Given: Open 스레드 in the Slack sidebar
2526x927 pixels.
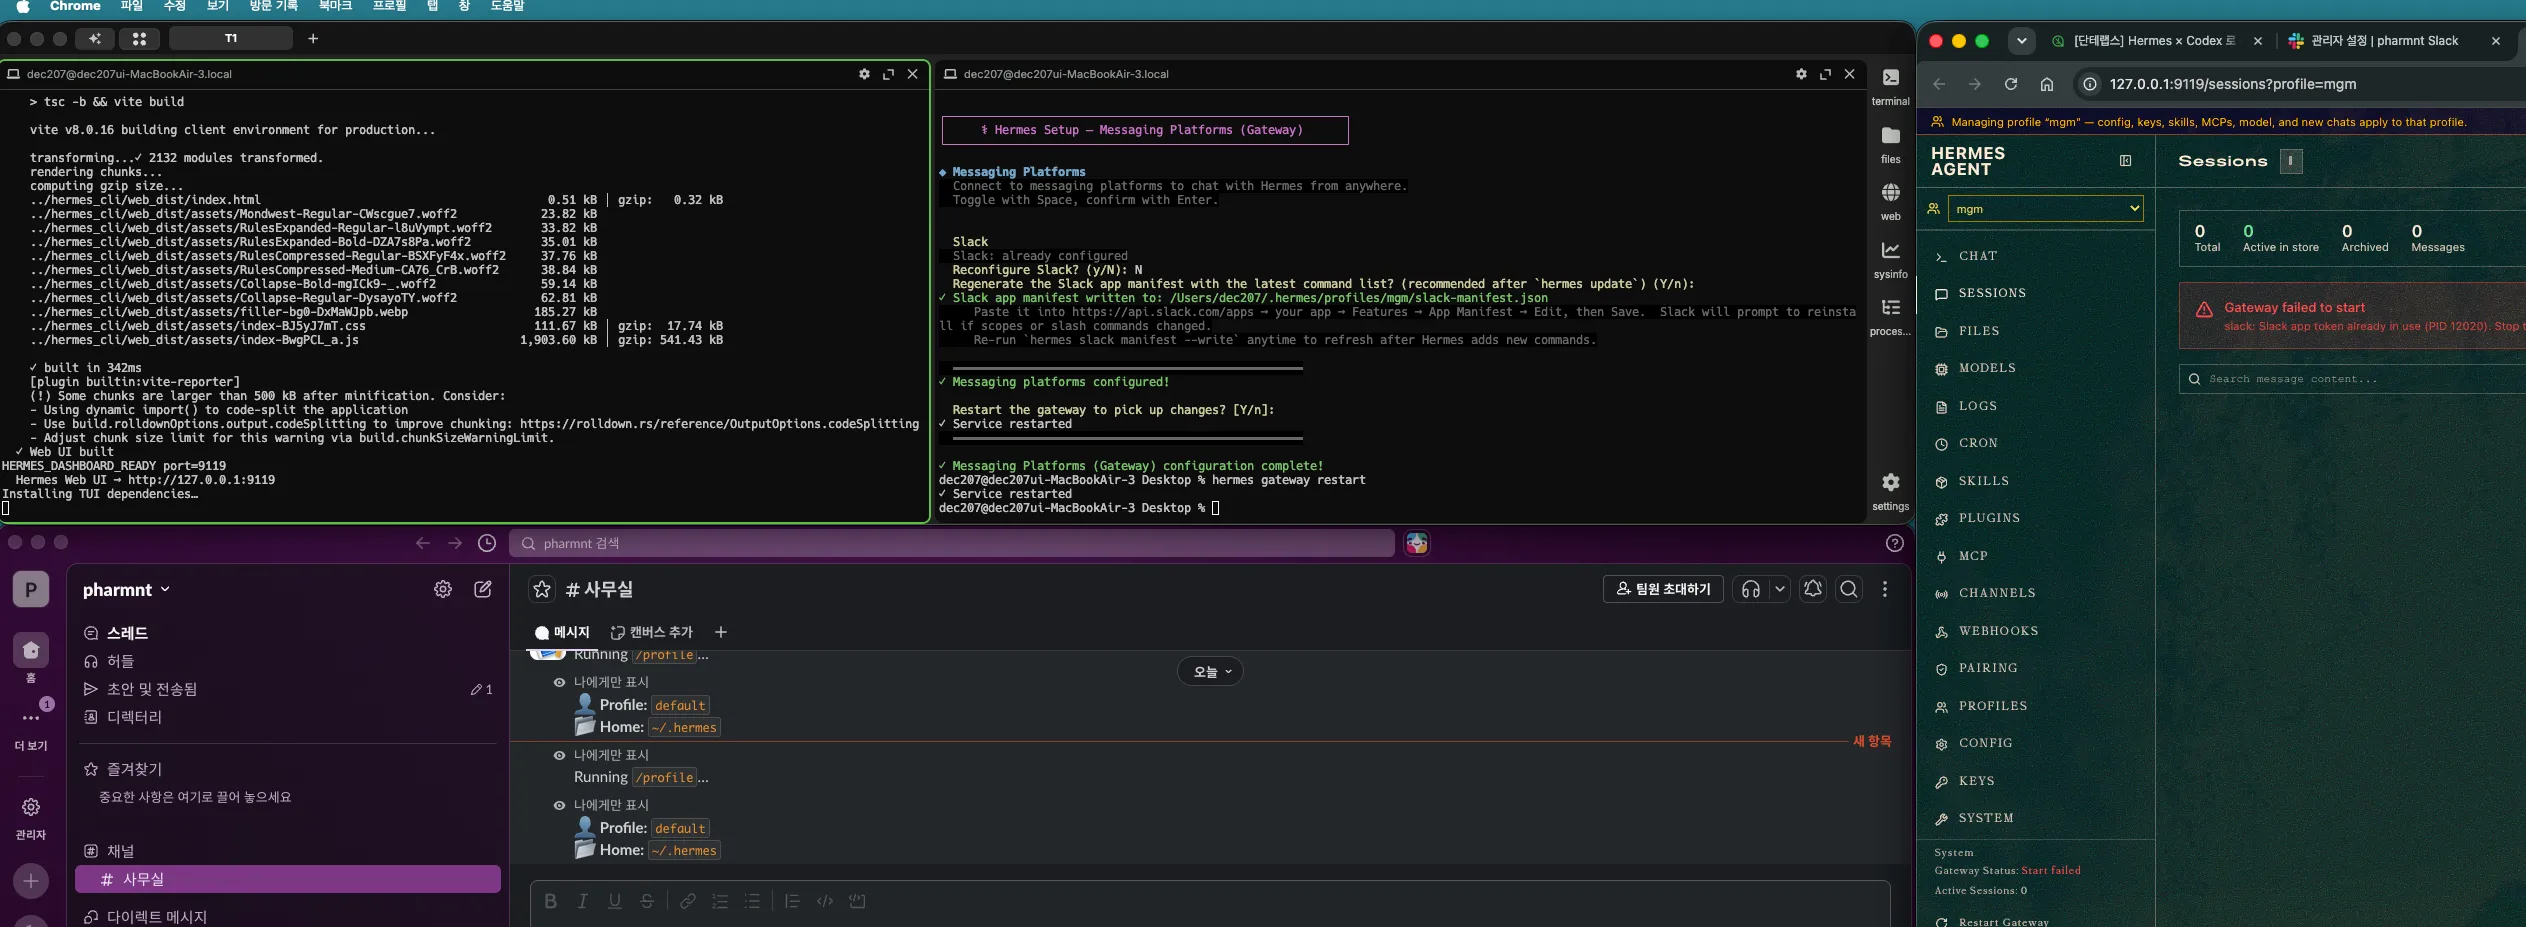Looking at the screenshot, I should [127, 633].
